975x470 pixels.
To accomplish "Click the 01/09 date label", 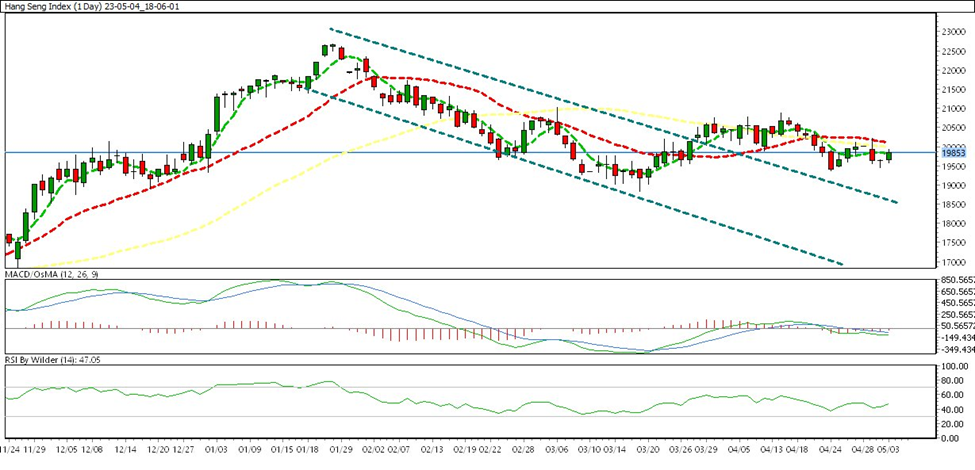I will point(252,448).
